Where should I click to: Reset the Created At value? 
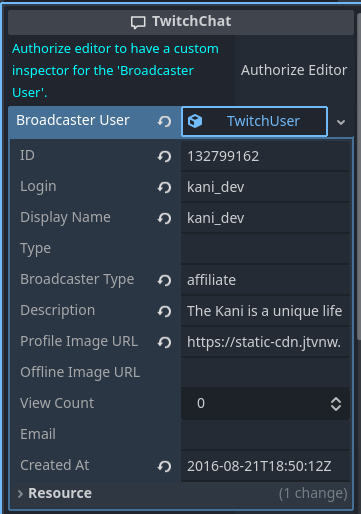click(x=164, y=466)
